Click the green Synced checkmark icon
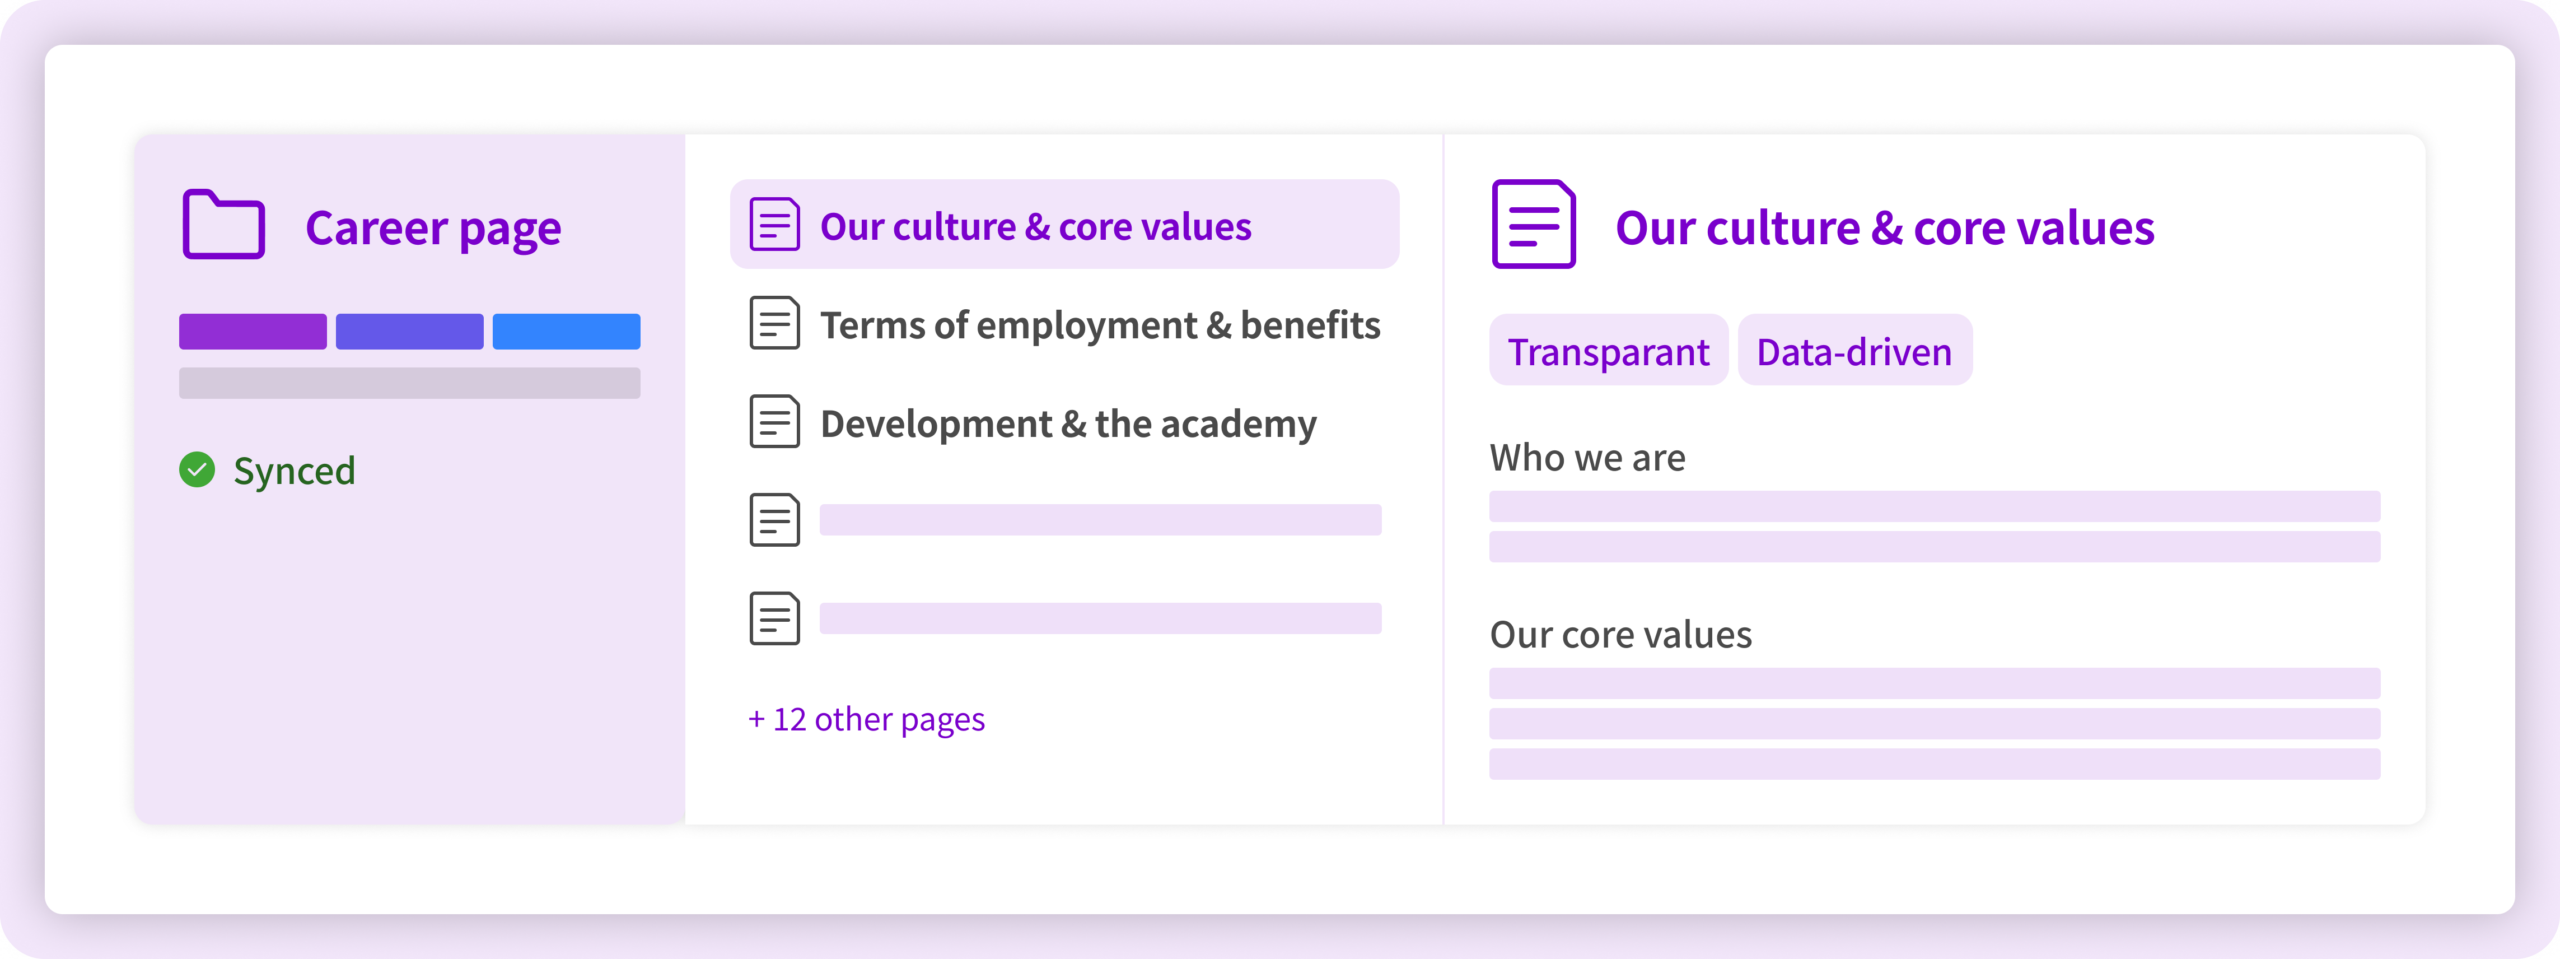The image size is (2560, 959). (197, 470)
